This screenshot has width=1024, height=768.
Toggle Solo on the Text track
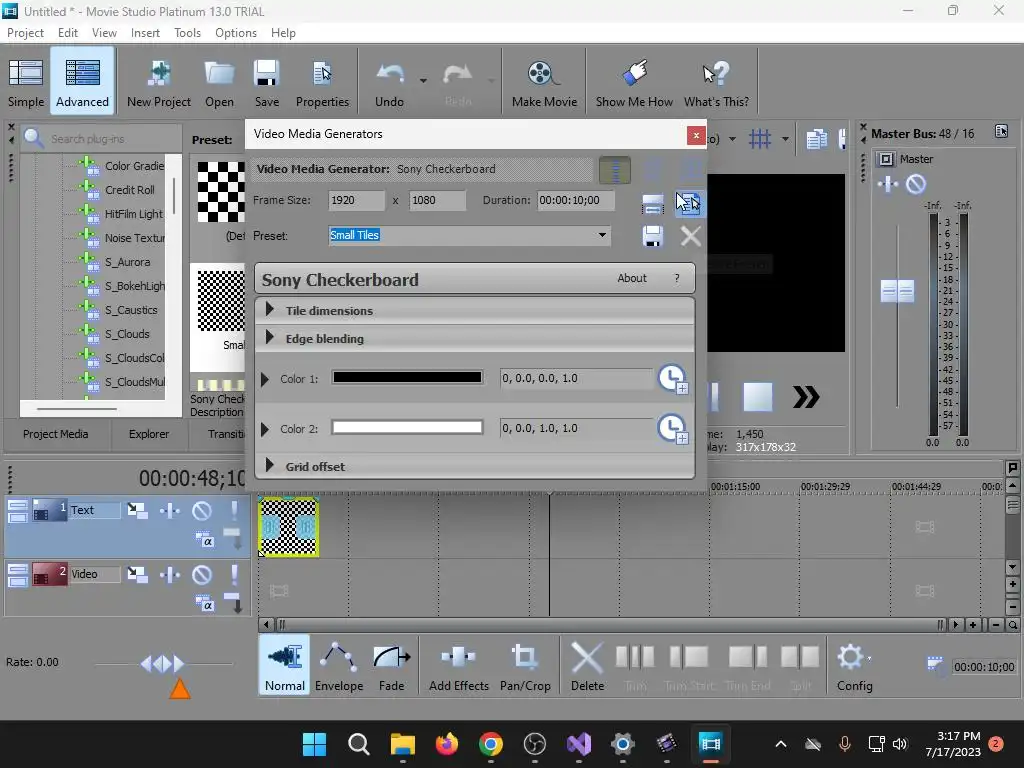click(x=234, y=510)
